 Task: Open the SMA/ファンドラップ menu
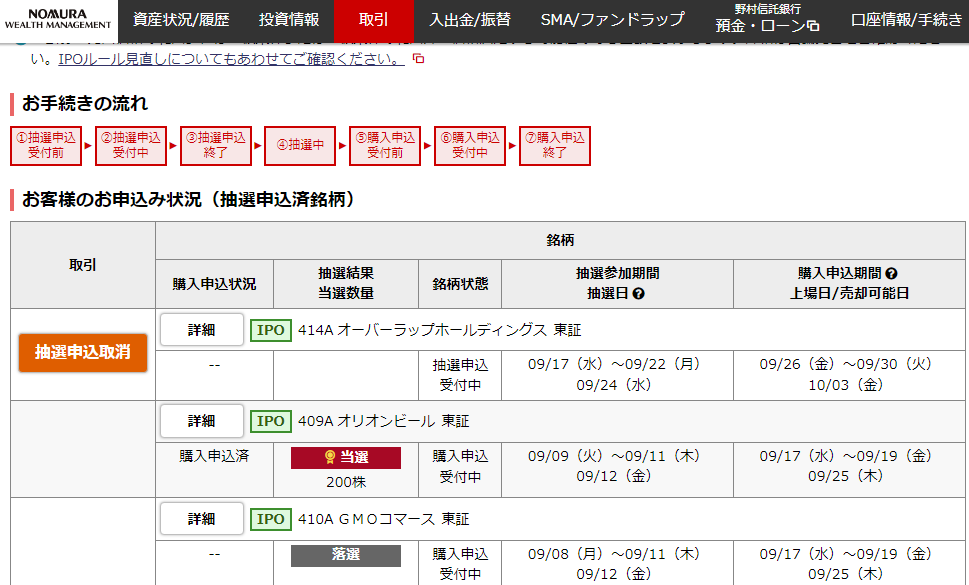[x=612, y=20]
